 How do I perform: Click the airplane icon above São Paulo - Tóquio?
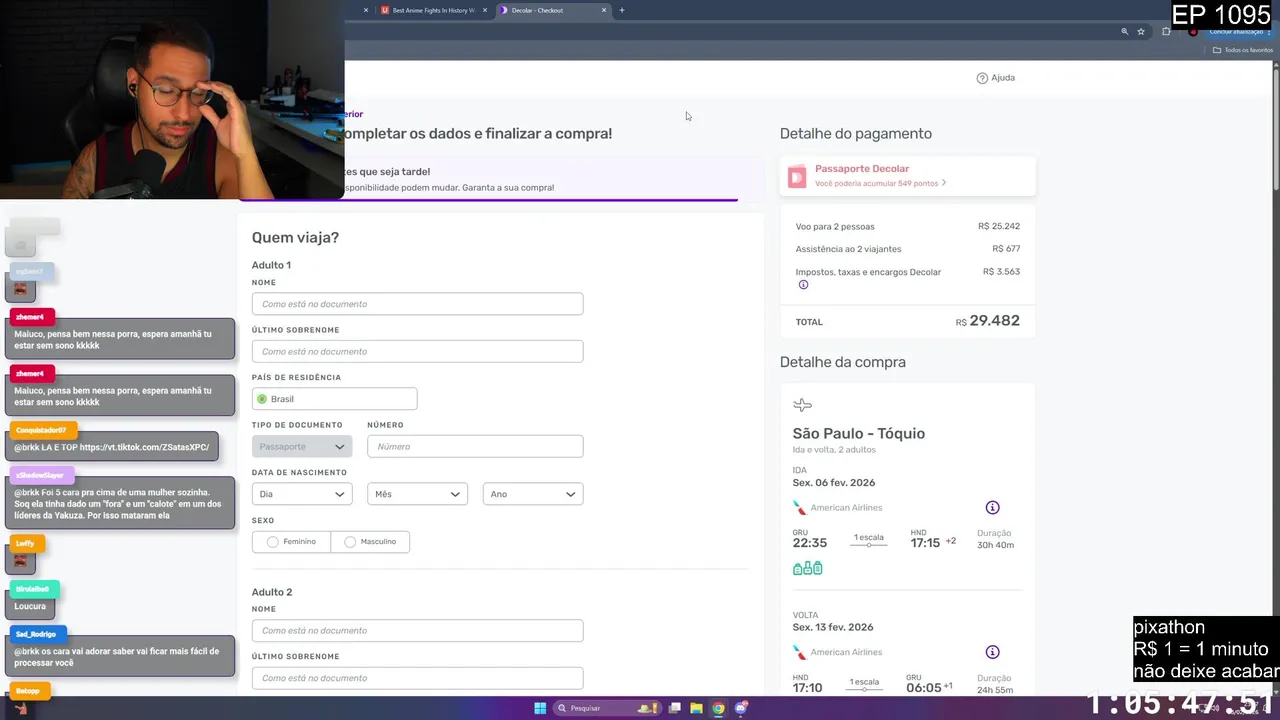click(802, 405)
